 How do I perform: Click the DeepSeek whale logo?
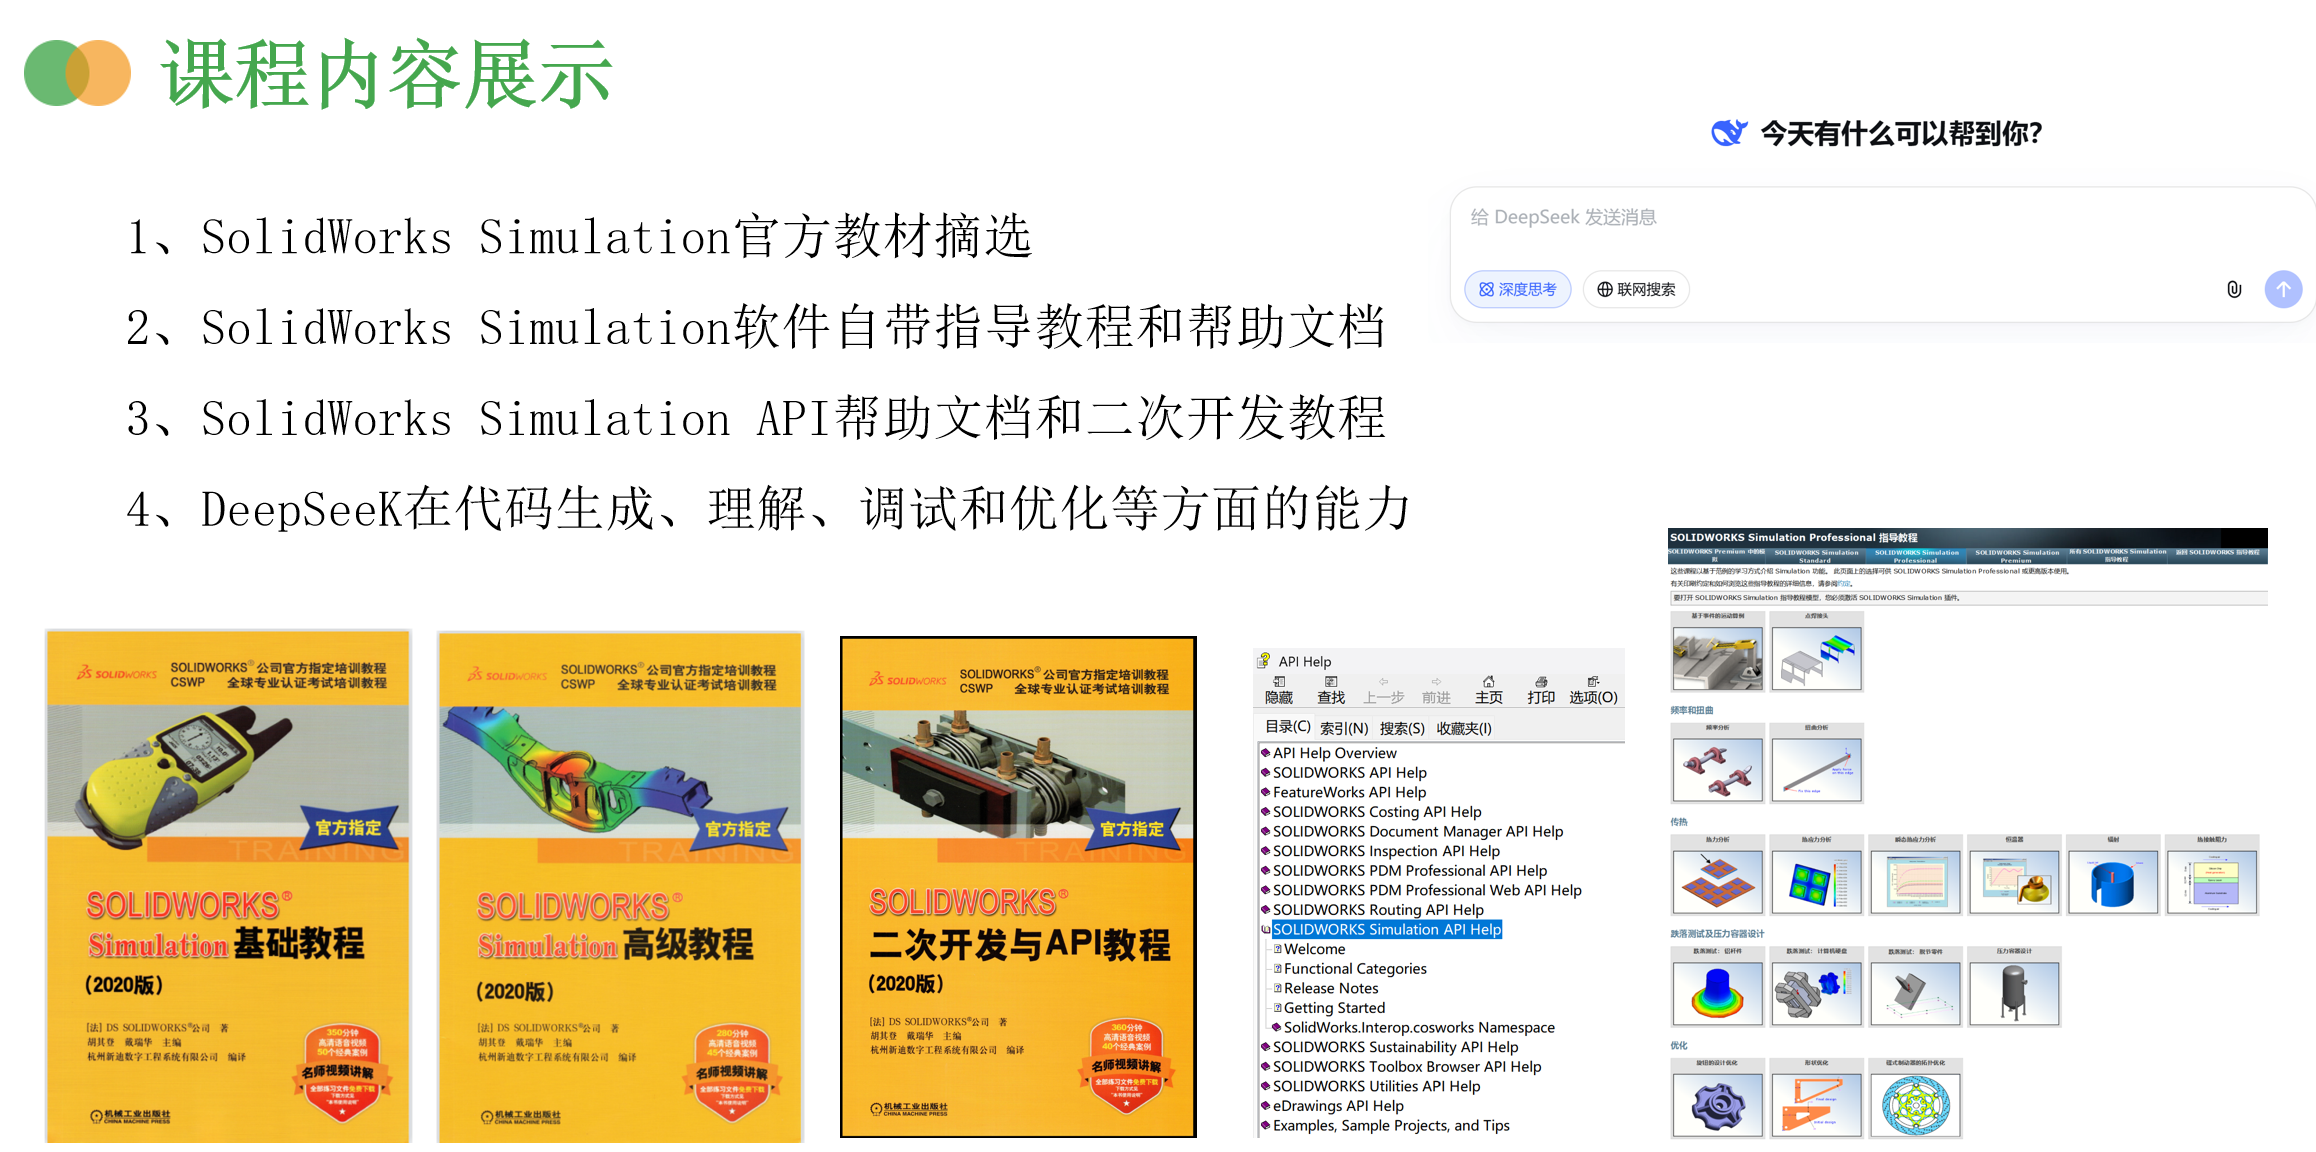click(x=1728, y=132)
